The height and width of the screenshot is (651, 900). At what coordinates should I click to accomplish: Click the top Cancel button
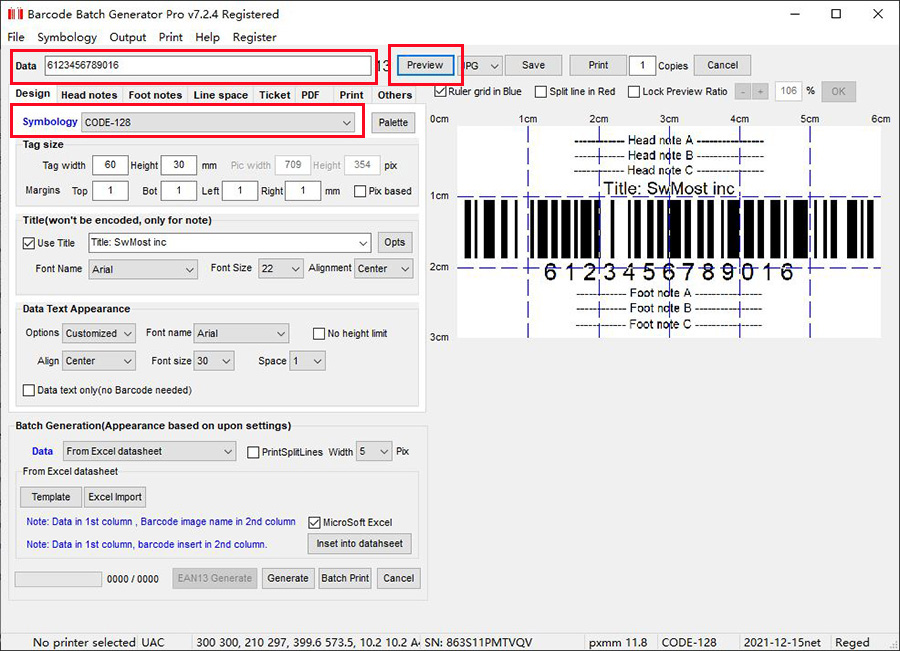coord(722,65)
